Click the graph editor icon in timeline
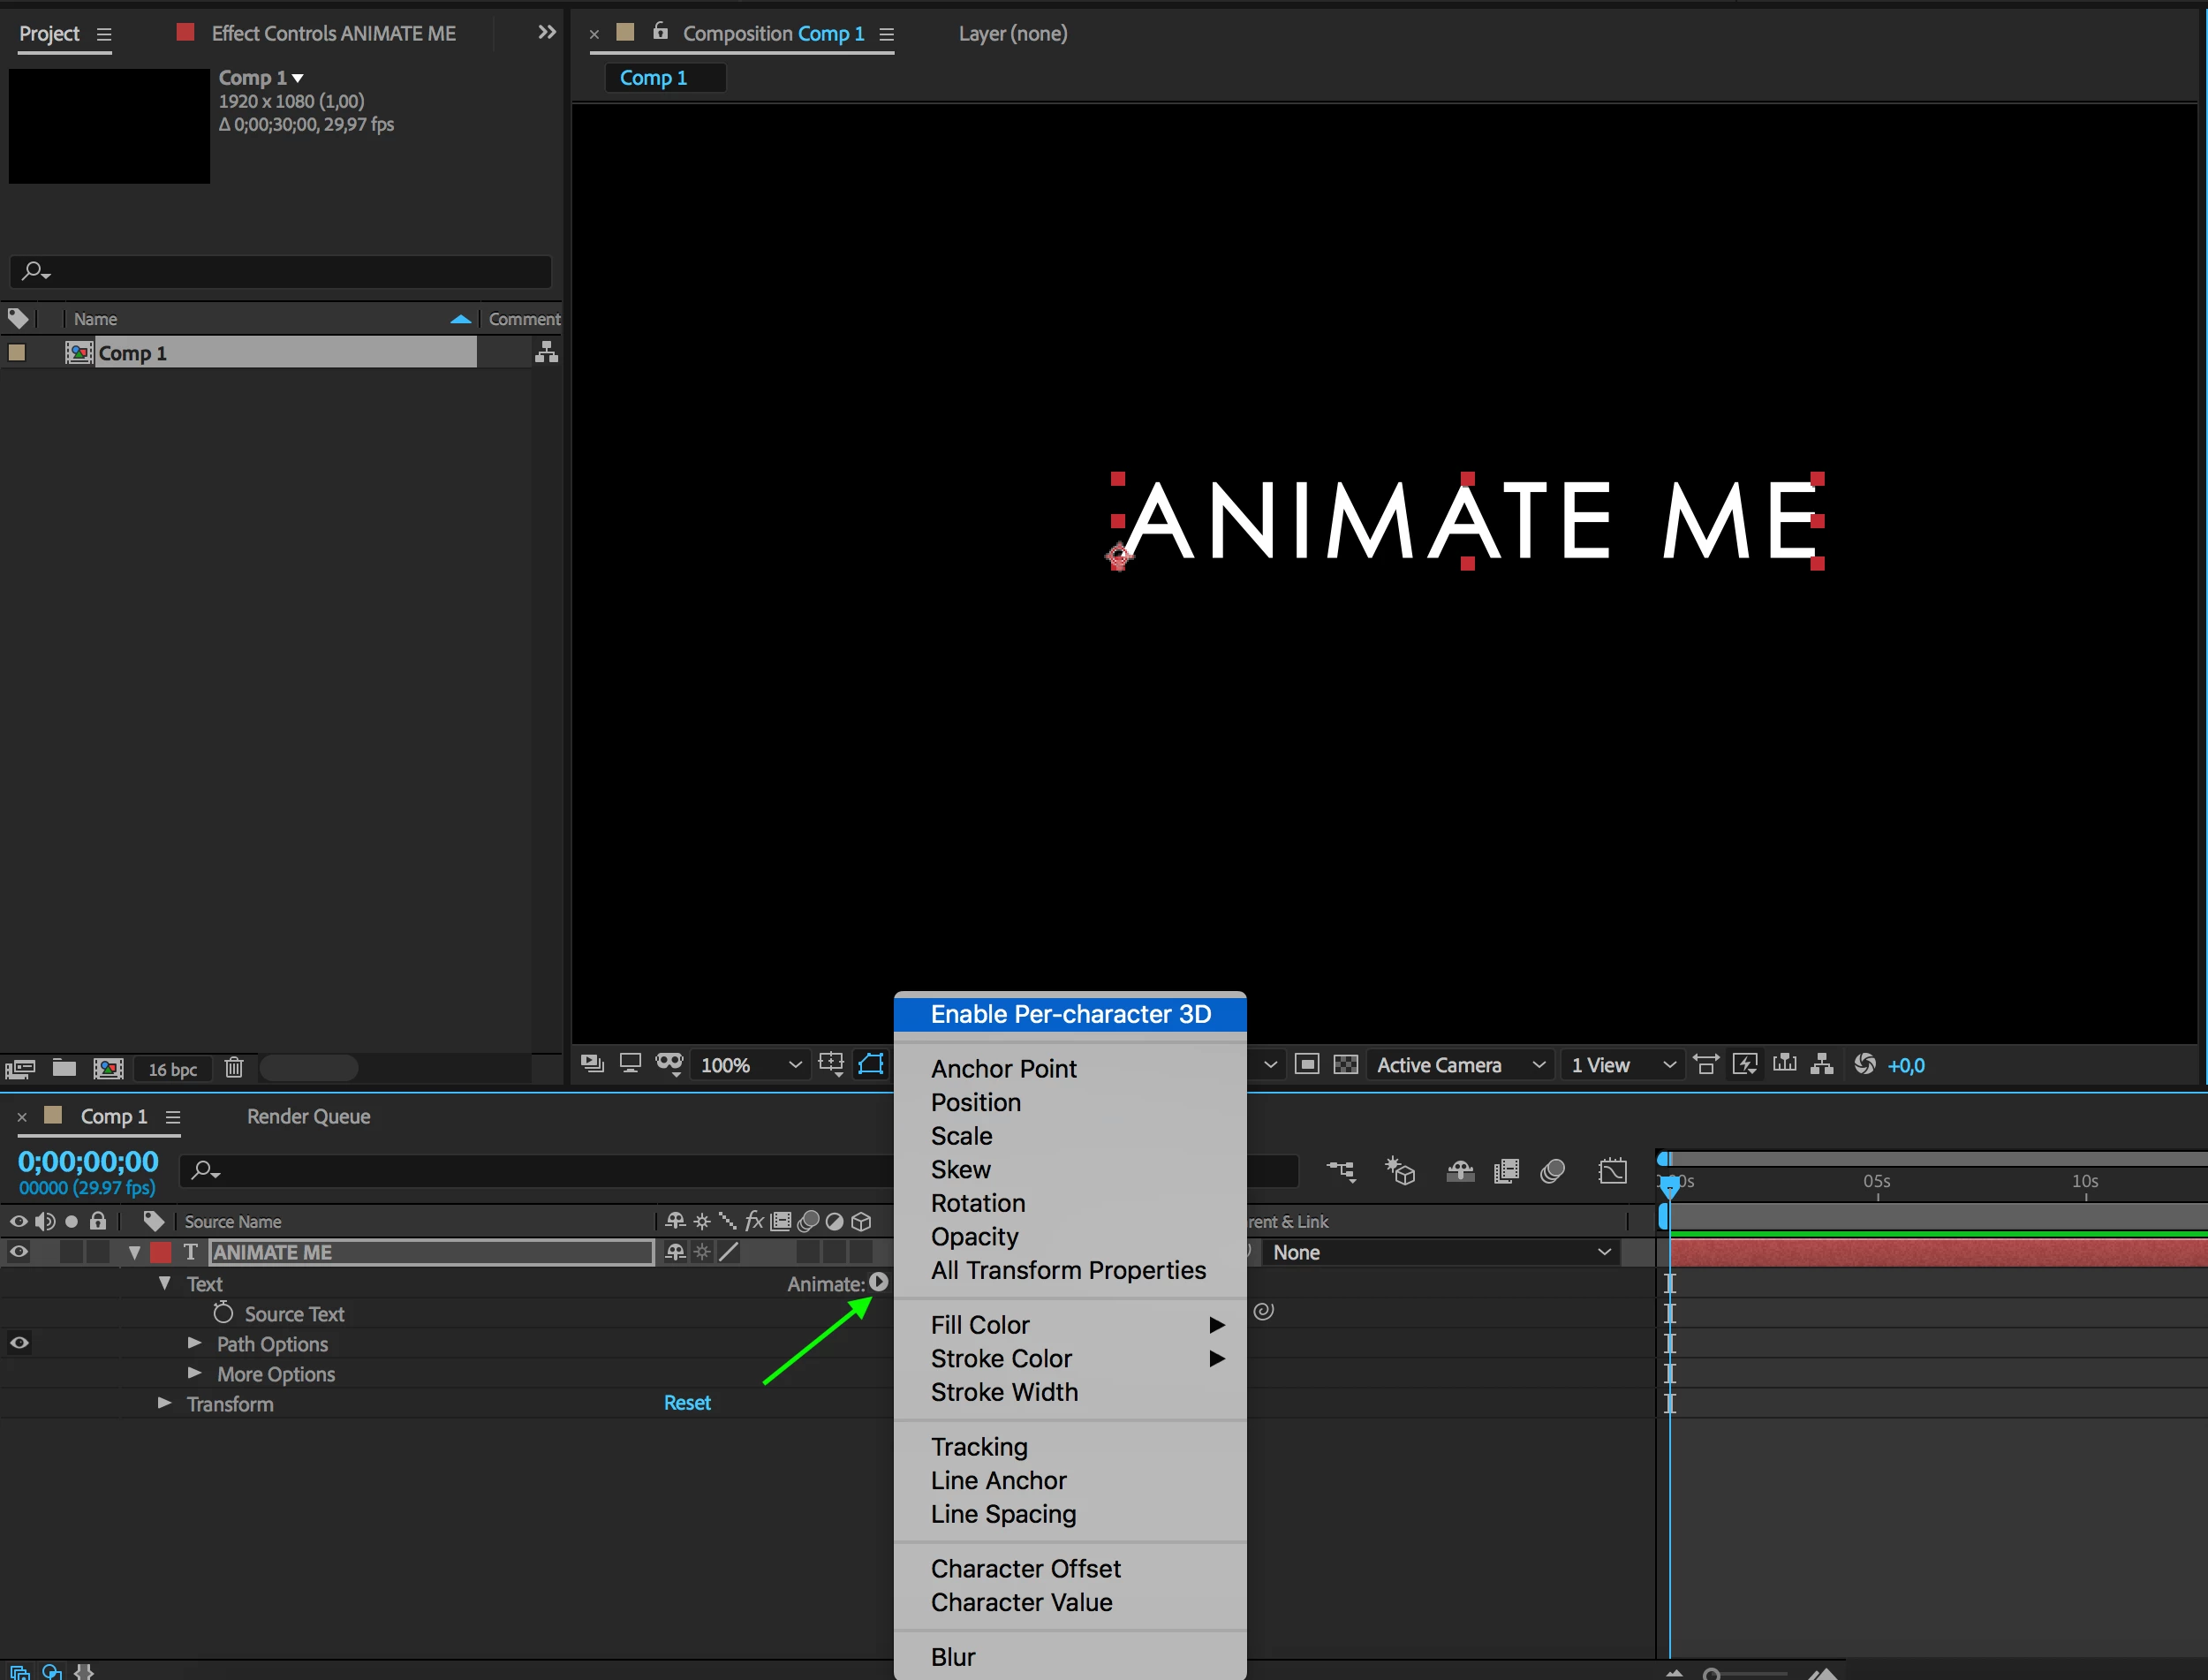 1612,1171
